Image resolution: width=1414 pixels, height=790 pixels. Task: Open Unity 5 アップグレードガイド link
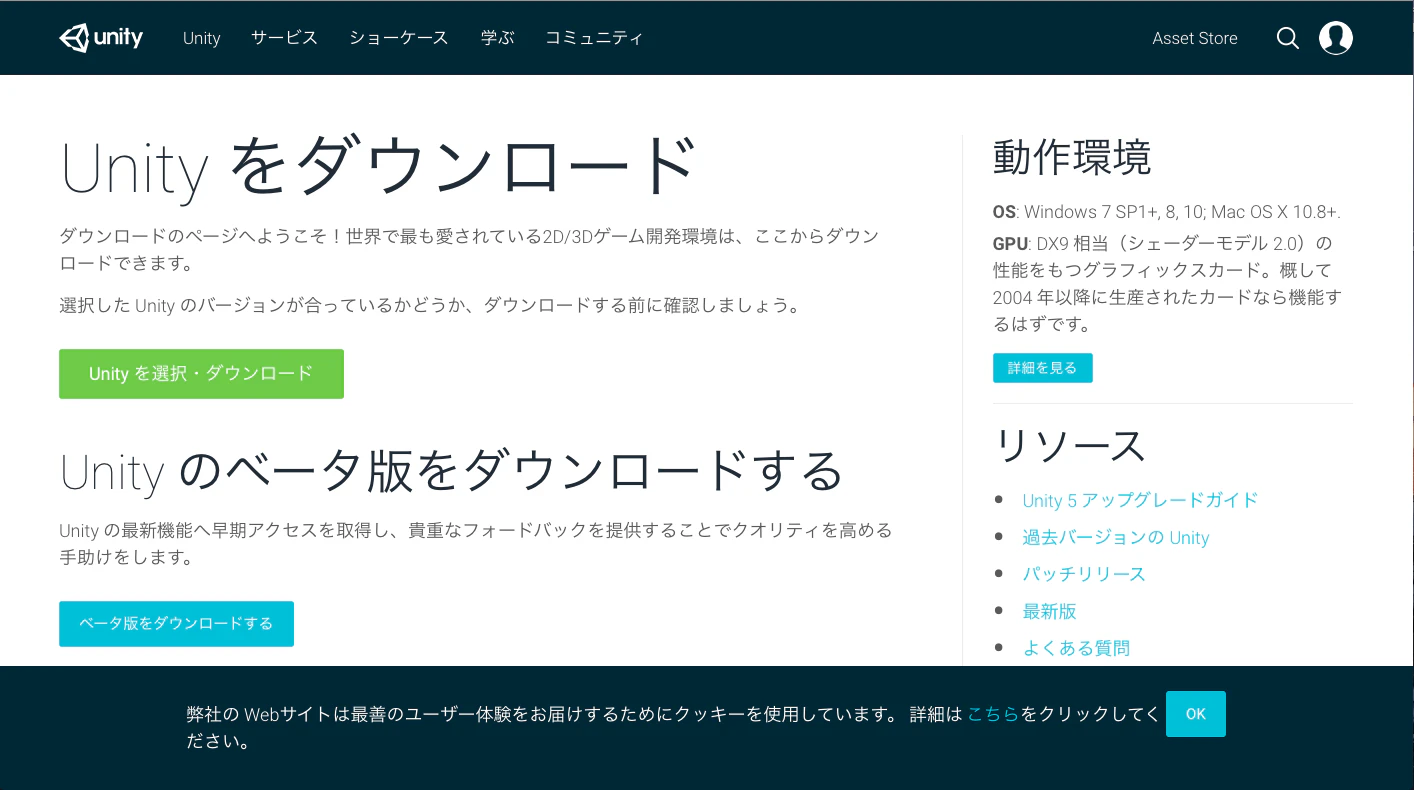(x=1140, y=500)
